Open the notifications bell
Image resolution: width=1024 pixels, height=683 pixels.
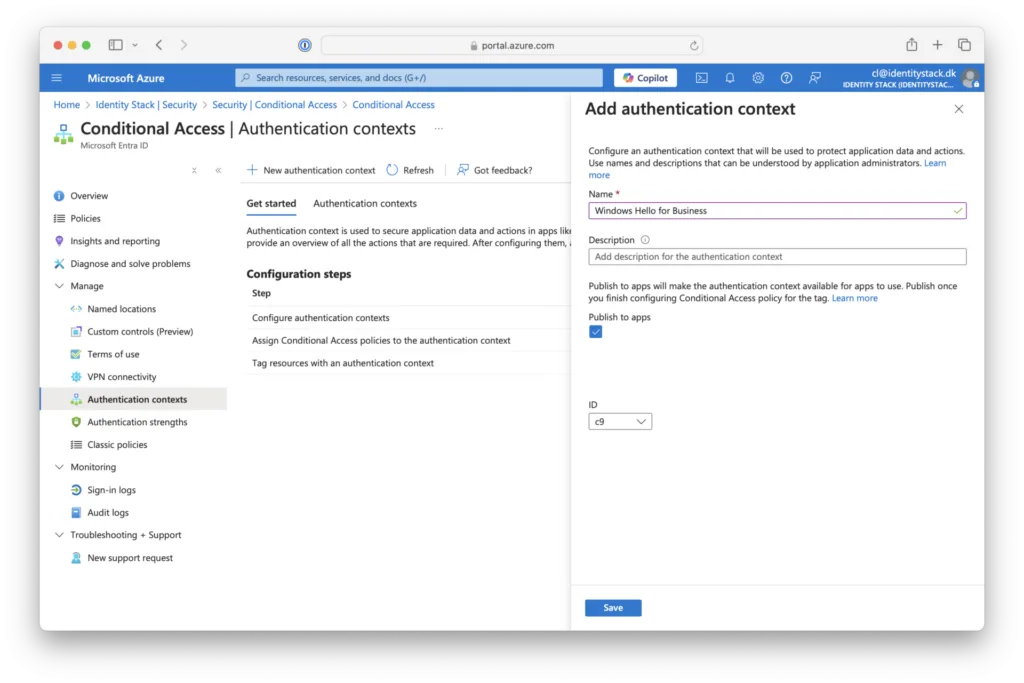coord(729,78)
